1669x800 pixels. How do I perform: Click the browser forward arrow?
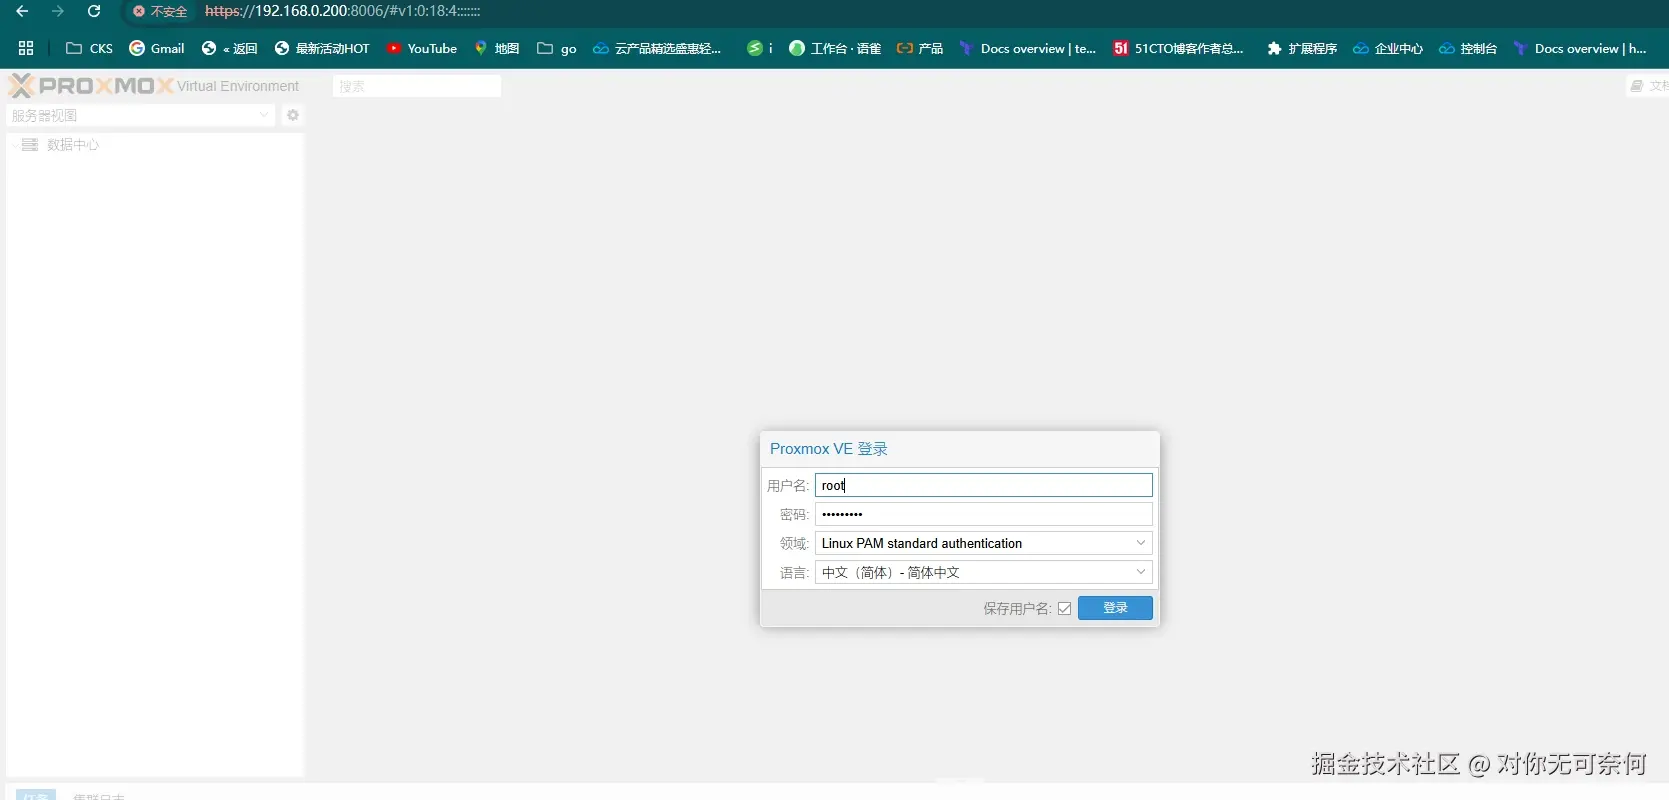tap(58, 11)
